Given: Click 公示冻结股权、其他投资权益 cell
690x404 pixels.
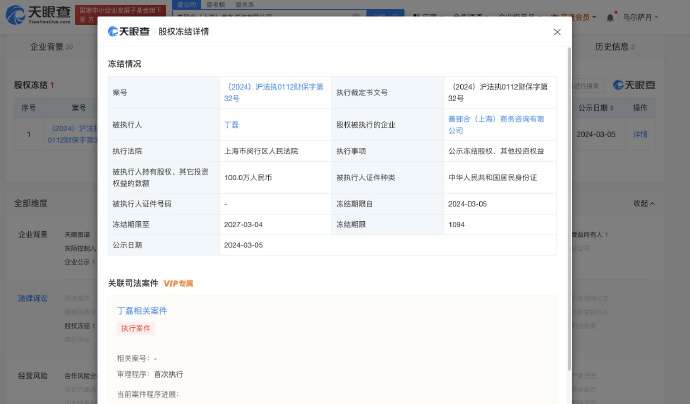Looking at the screenshot, I should (x=496, y=151).
